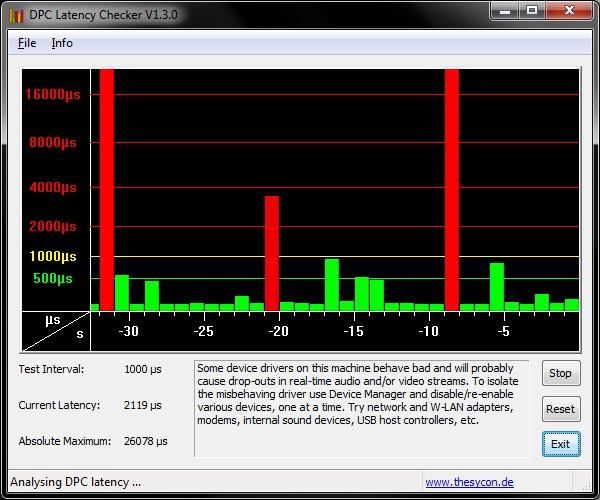The width and height of the screenshot is (600, 500).
Task: Click the driver warning message text box
Action: 362,409
